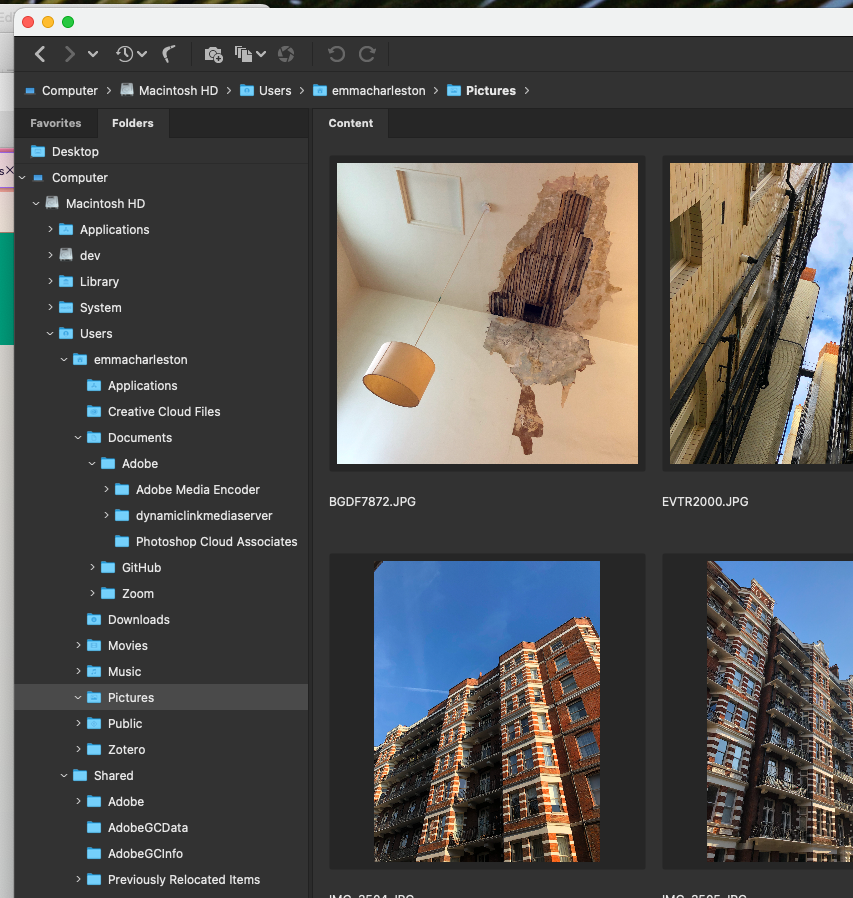Open the chevron after Users in path bar
Viewport: 853px width, 898px height.
[302, 90]
